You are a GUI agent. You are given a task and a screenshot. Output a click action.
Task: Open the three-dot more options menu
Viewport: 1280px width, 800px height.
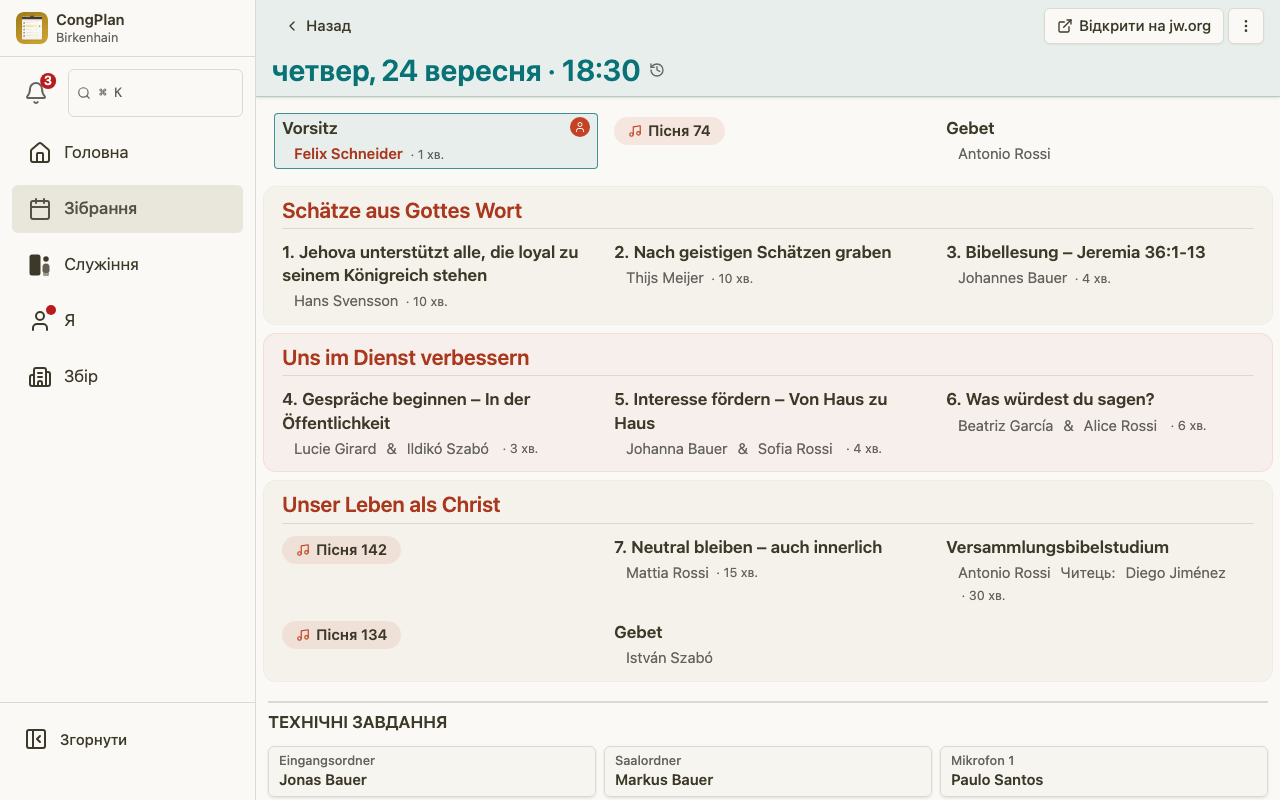pyautogui.click(x=1246, y=26)
